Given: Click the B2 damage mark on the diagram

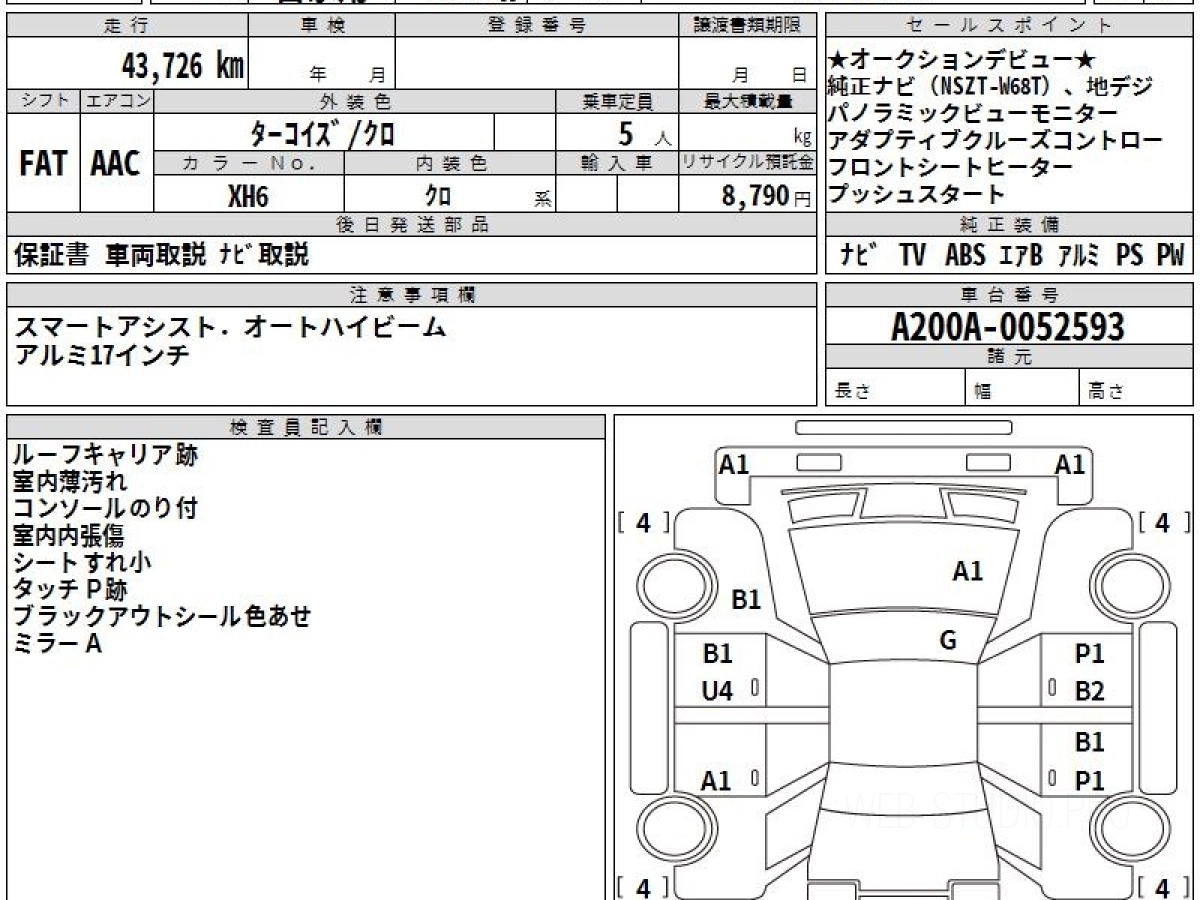Looking at the screenshot, I should point(1089,691).
